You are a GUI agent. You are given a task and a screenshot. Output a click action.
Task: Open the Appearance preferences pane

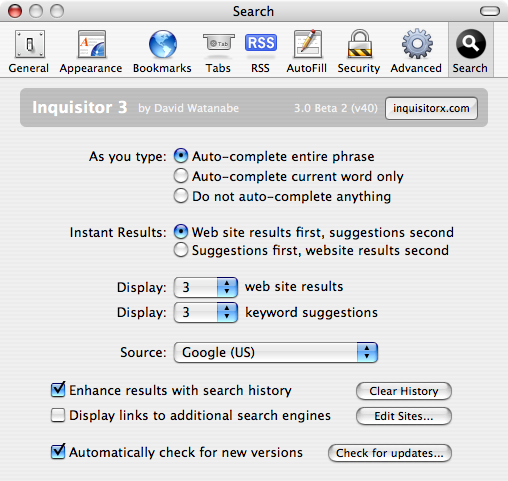pyautogui.click(x=91, y=51)
